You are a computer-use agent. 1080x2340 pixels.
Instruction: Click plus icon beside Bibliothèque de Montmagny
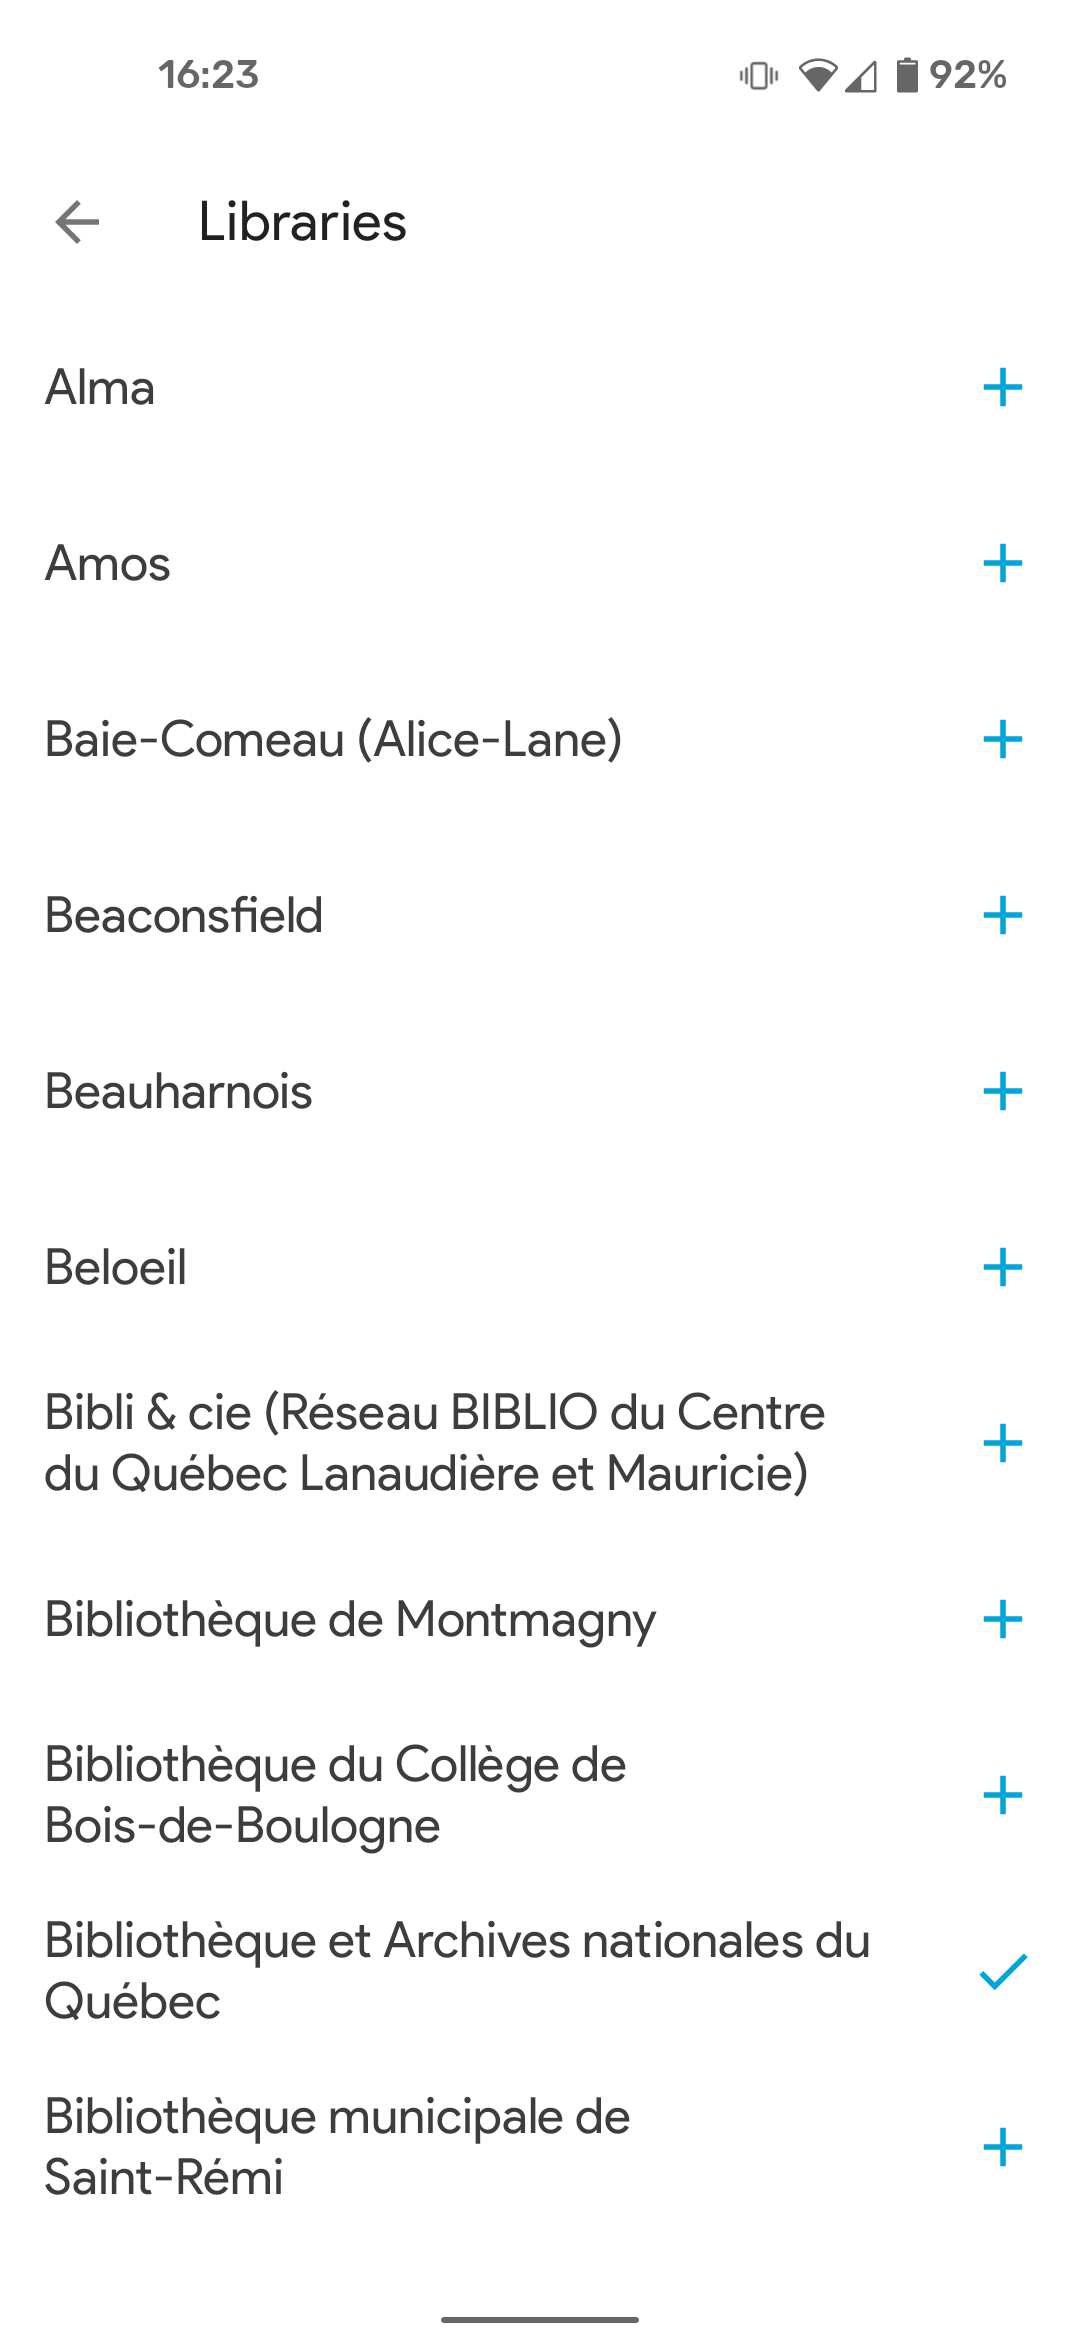pos(1002,1620)
